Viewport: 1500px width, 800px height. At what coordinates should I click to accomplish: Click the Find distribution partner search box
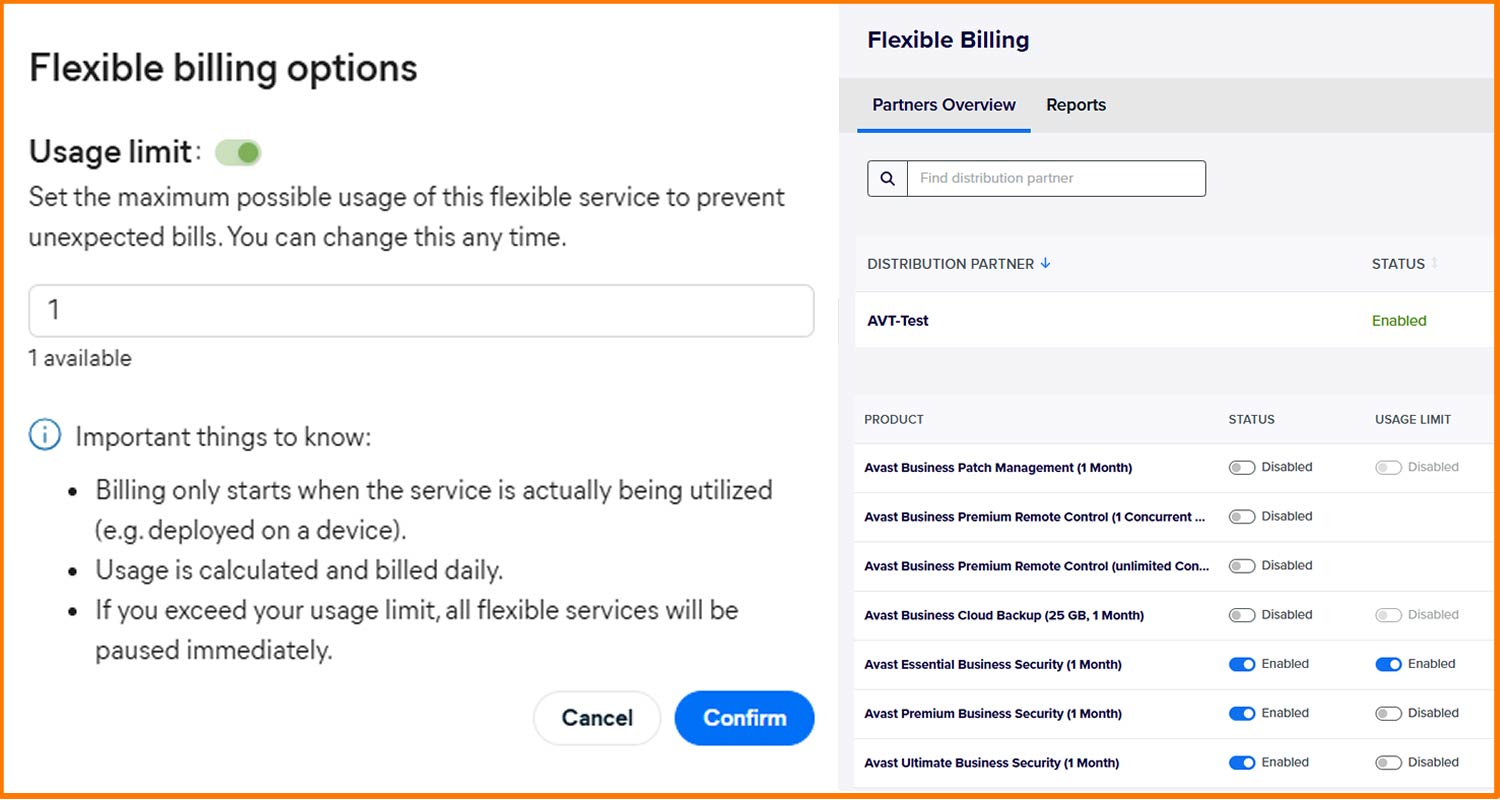pyautogui.click(x=1057, y=178)
